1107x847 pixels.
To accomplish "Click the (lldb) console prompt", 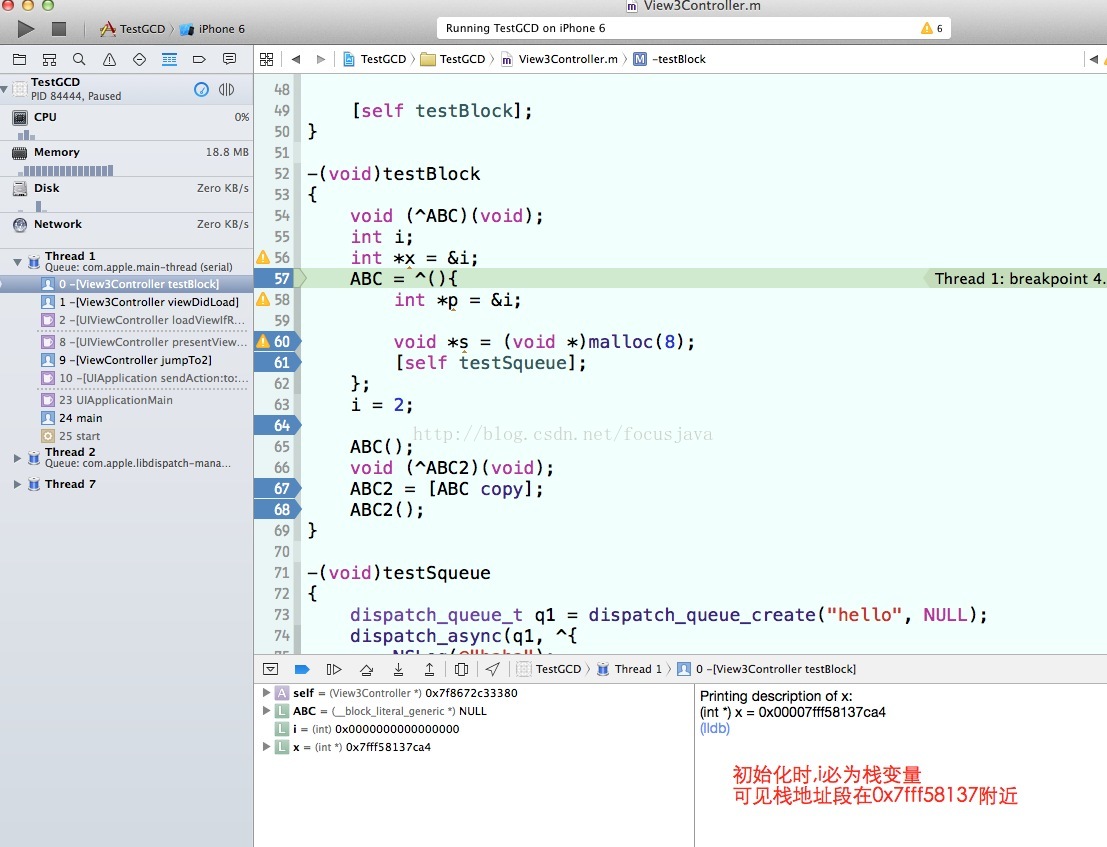I will [x=714, y=728].
